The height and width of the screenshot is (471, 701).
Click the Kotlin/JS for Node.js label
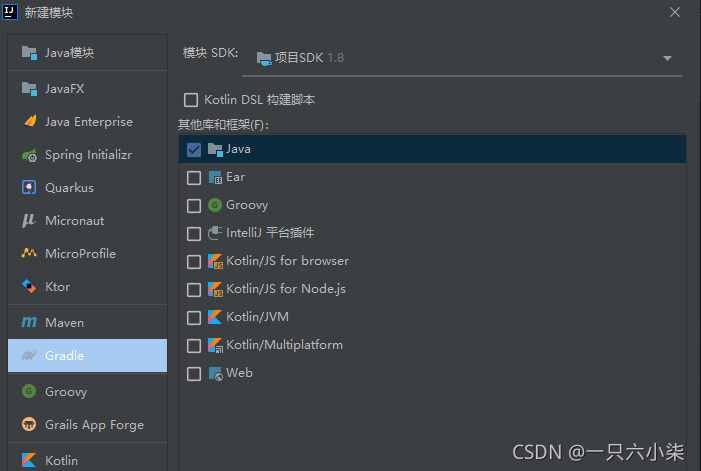click(286, 289)
